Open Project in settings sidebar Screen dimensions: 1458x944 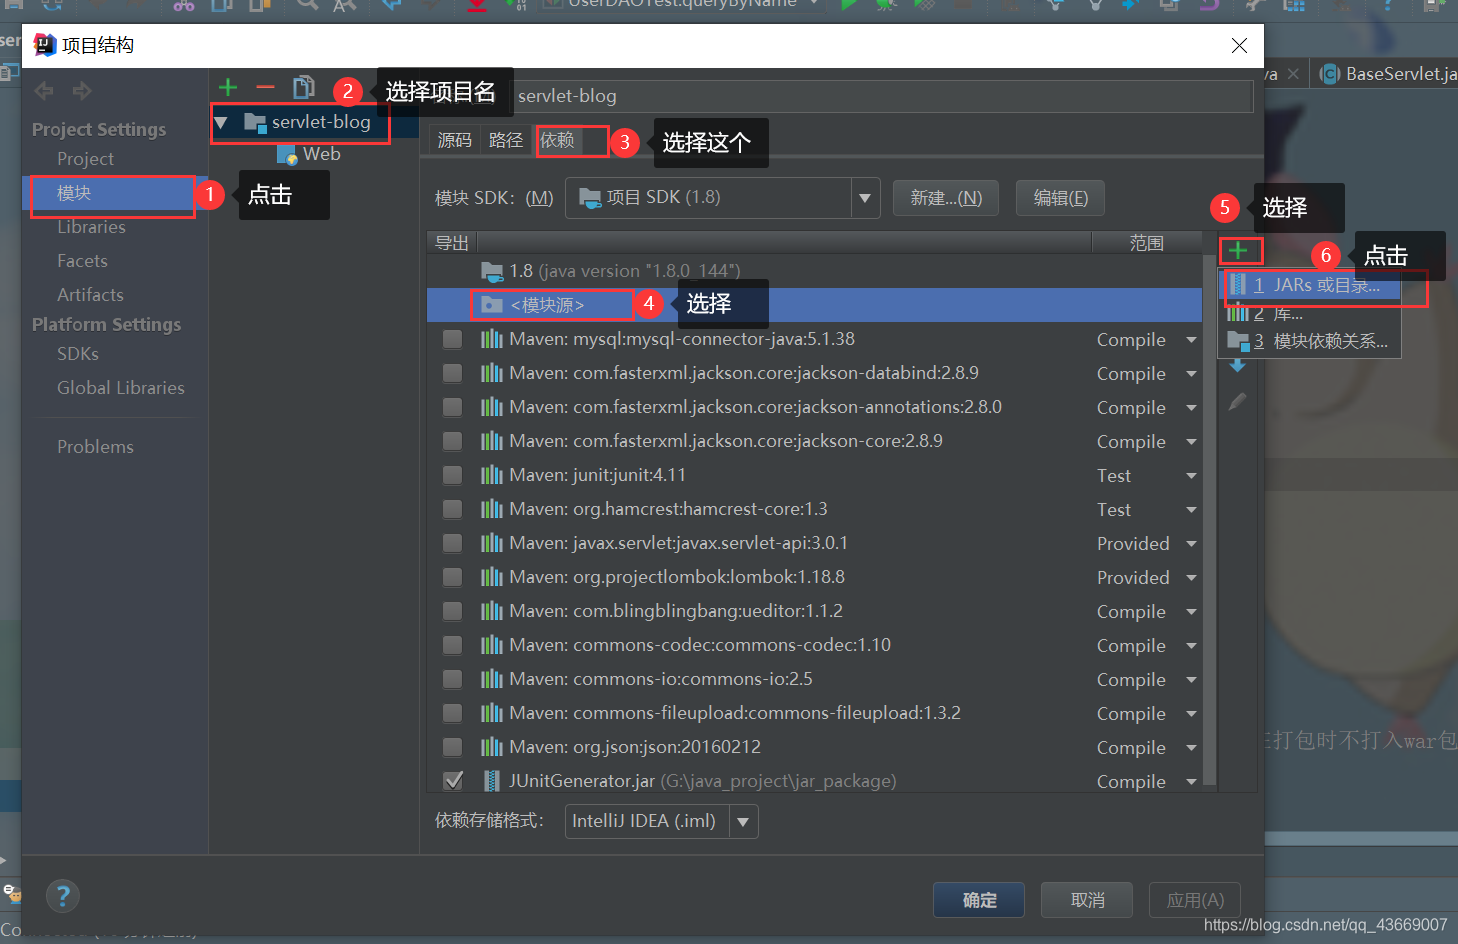[x=85, y=159]
